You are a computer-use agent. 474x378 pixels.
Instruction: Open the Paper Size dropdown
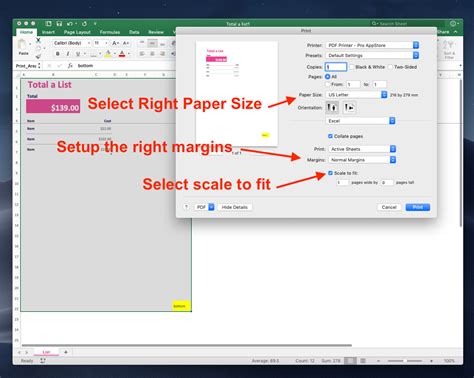[x=356, y=95]
